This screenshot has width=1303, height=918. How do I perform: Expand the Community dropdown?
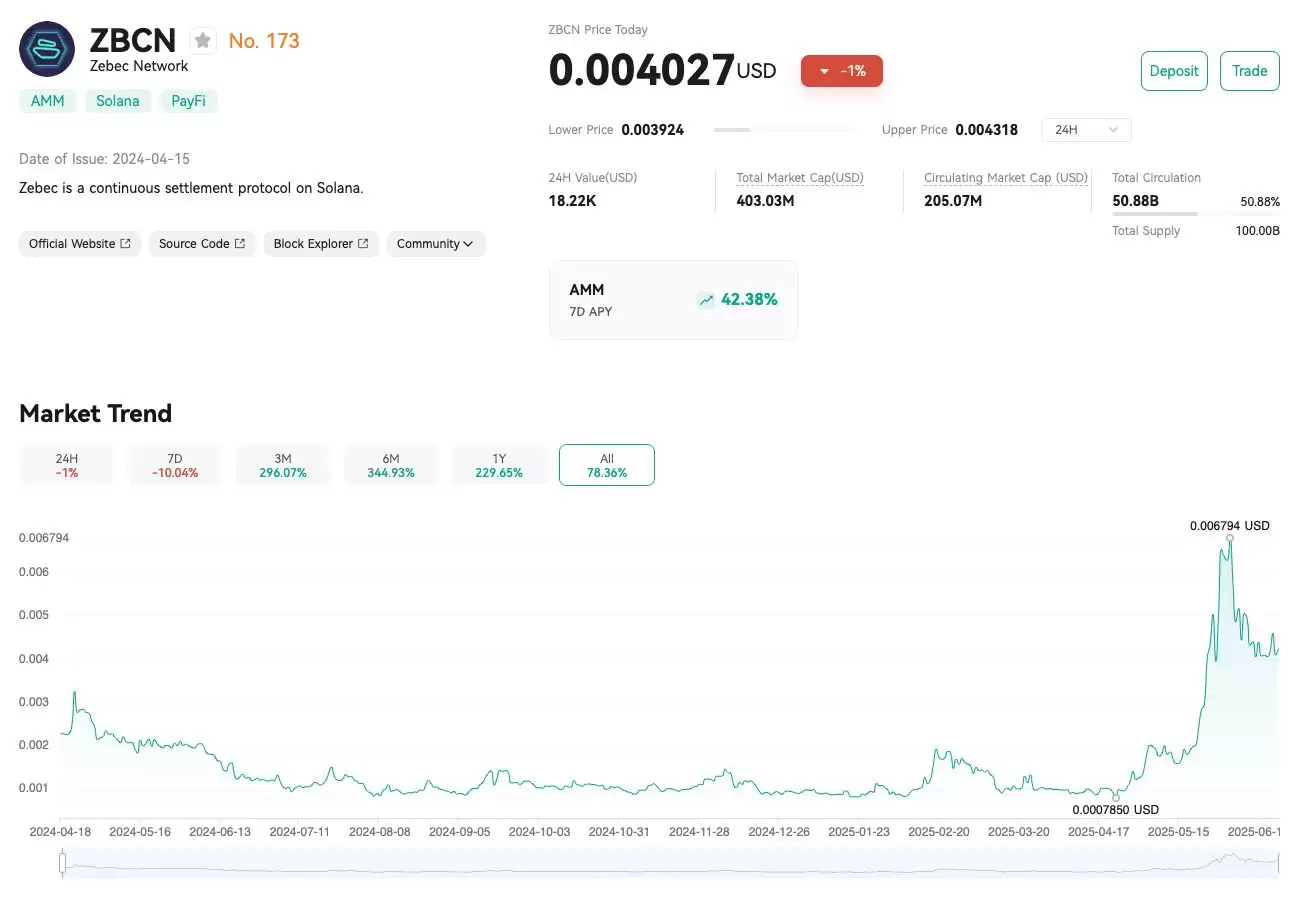[x=435, y=244]
